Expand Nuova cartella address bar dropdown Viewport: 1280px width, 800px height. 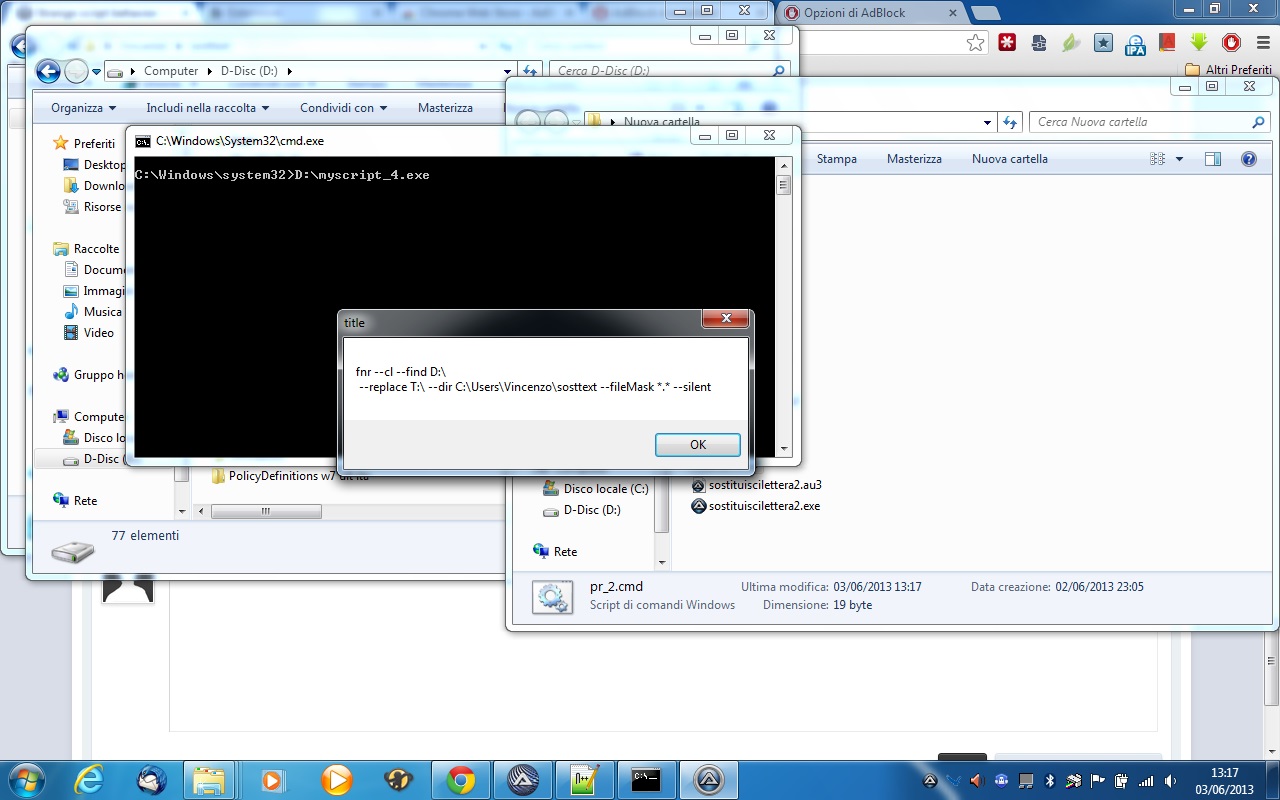pyautogui.click(x=989, y=122)
